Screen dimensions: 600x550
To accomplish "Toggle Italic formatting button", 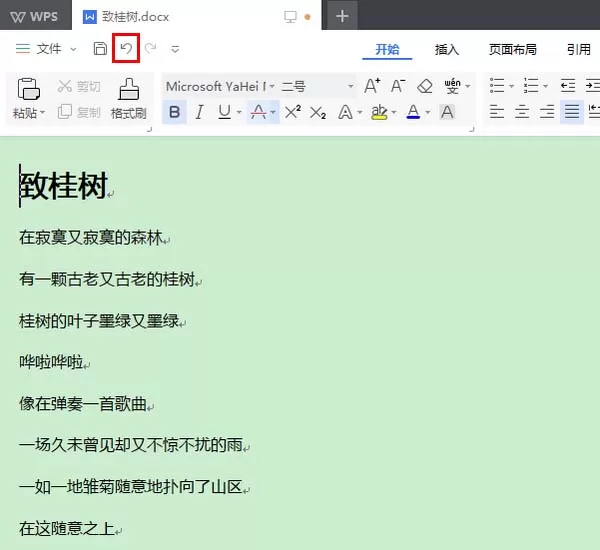I will coord(199,112).
